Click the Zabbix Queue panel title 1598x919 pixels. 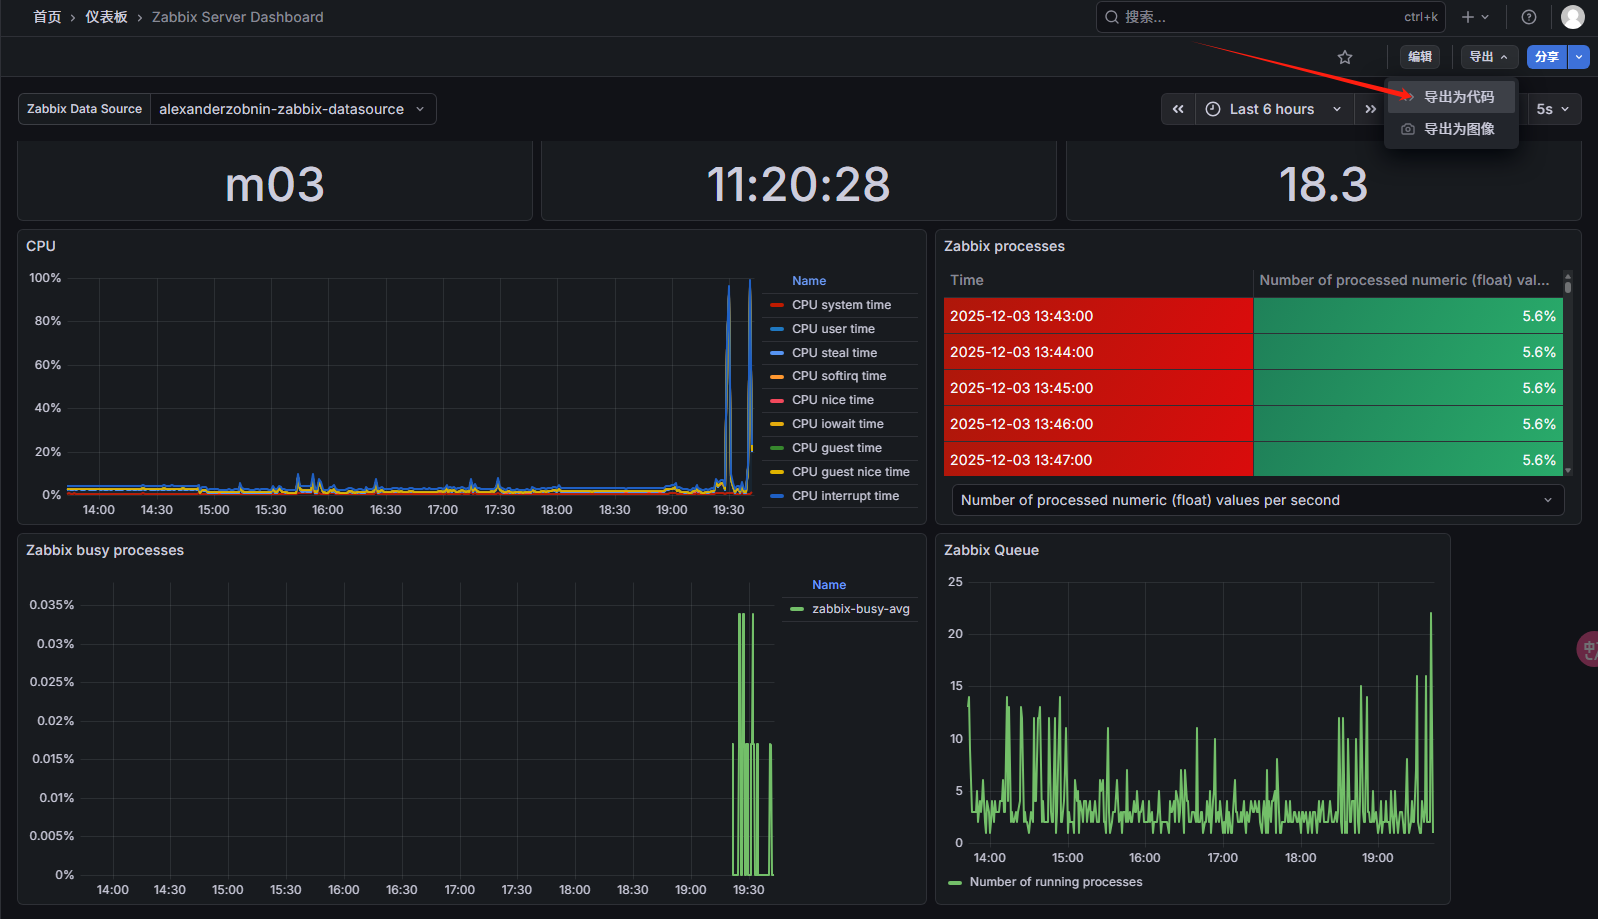(991, 550)
